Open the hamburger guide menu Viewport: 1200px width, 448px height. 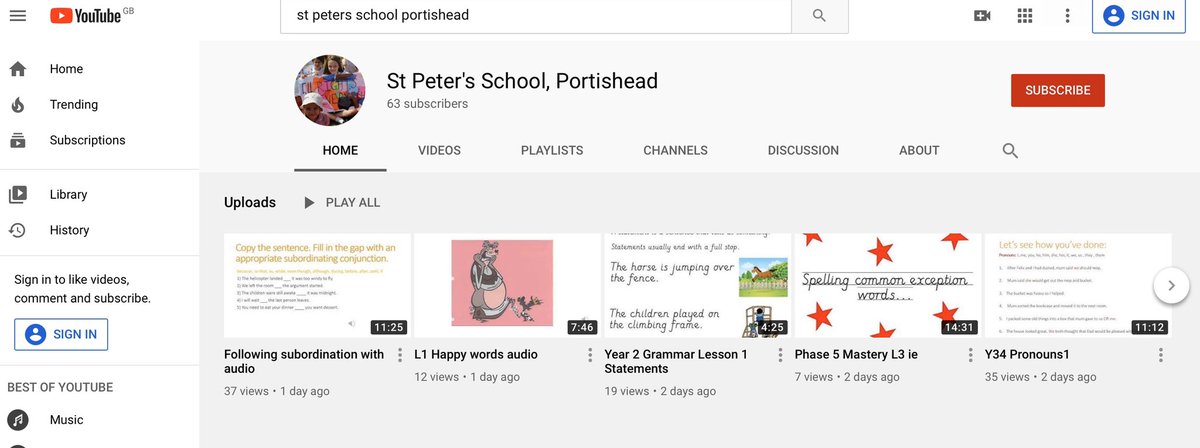[x=18, y=16]
